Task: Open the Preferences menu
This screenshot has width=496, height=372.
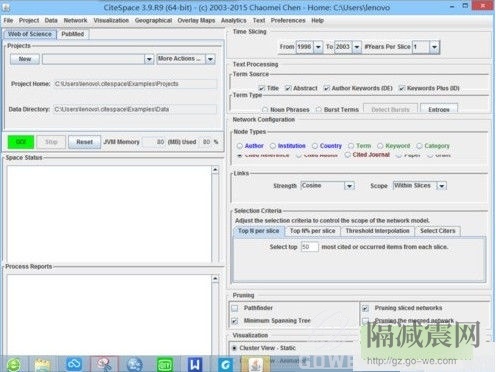Action: (288, 20)
